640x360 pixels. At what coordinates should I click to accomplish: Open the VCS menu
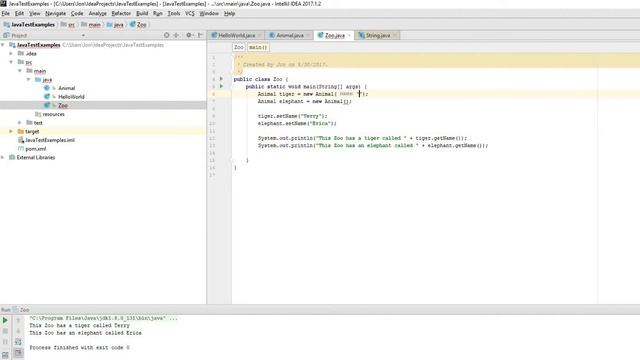pos(190,13)
